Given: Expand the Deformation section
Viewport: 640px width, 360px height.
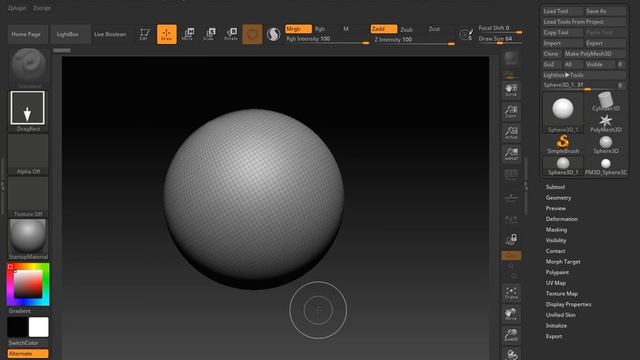Looking at the screenshot, I should (x=562, y=219).
